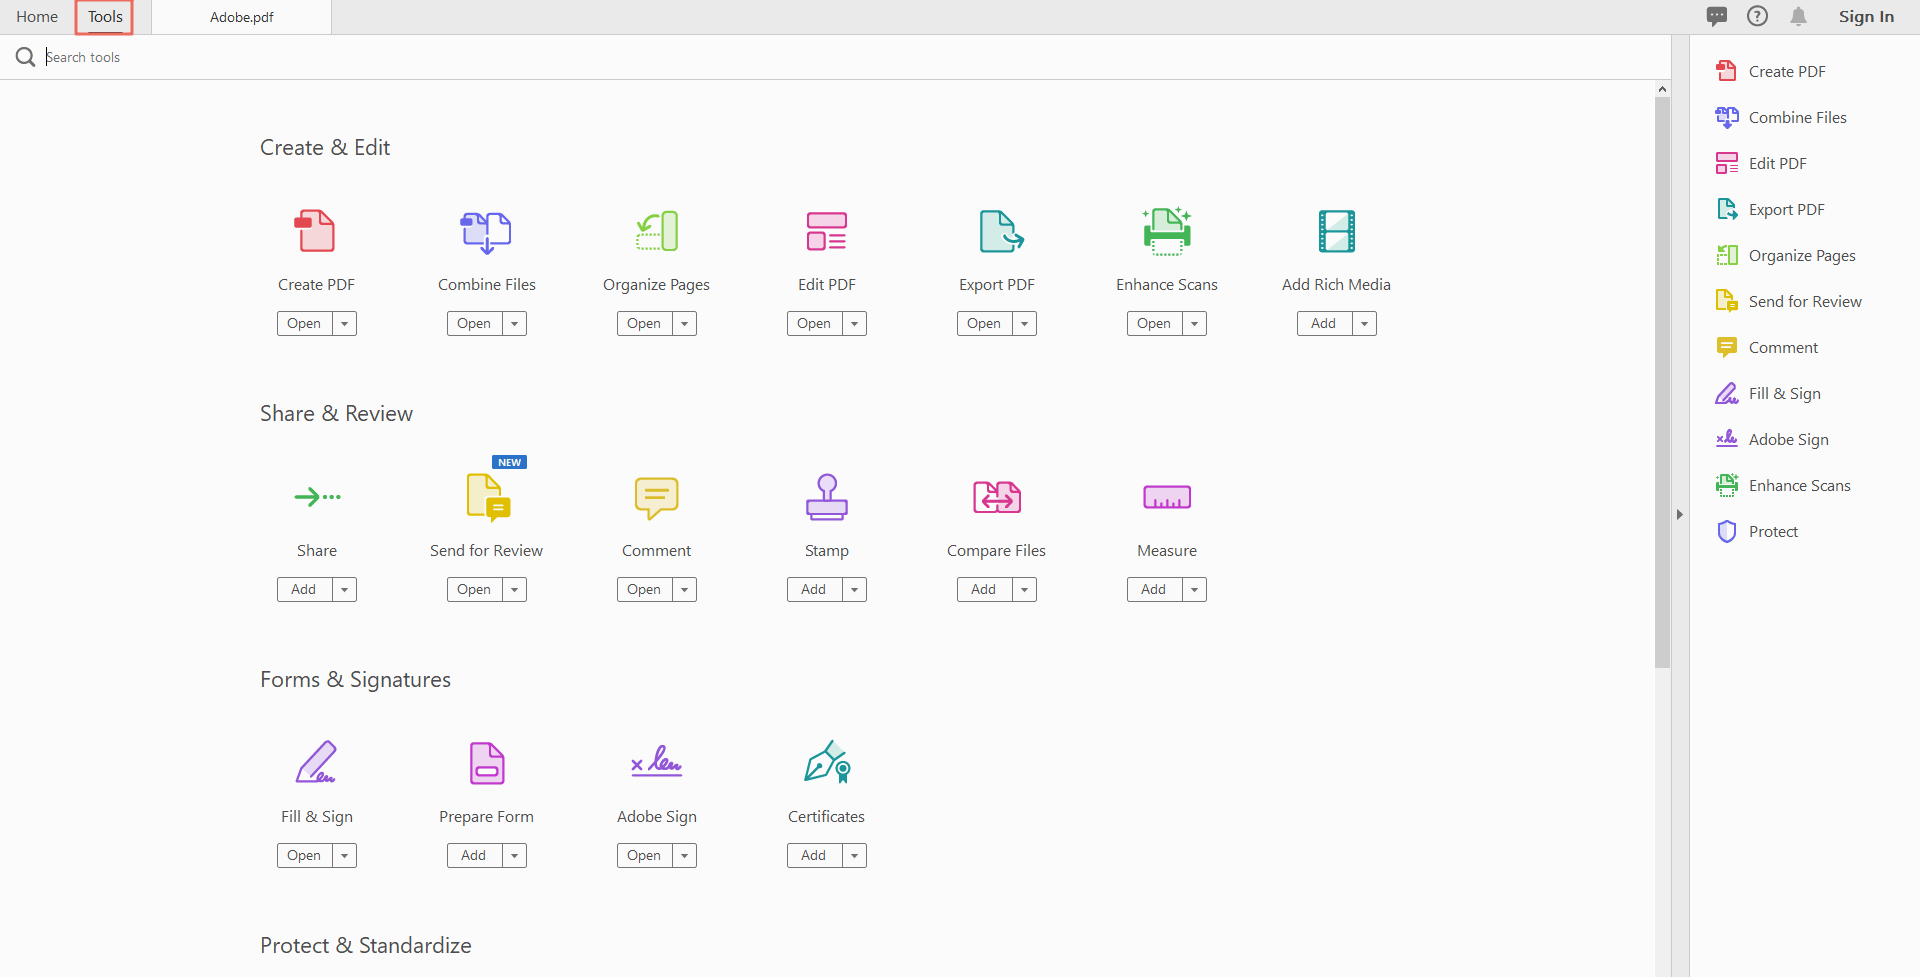Expand the dropdown arrow beside Compare Files Add
The height and width of the screenshot is (977, 1920).
[x=1024, y=589]
